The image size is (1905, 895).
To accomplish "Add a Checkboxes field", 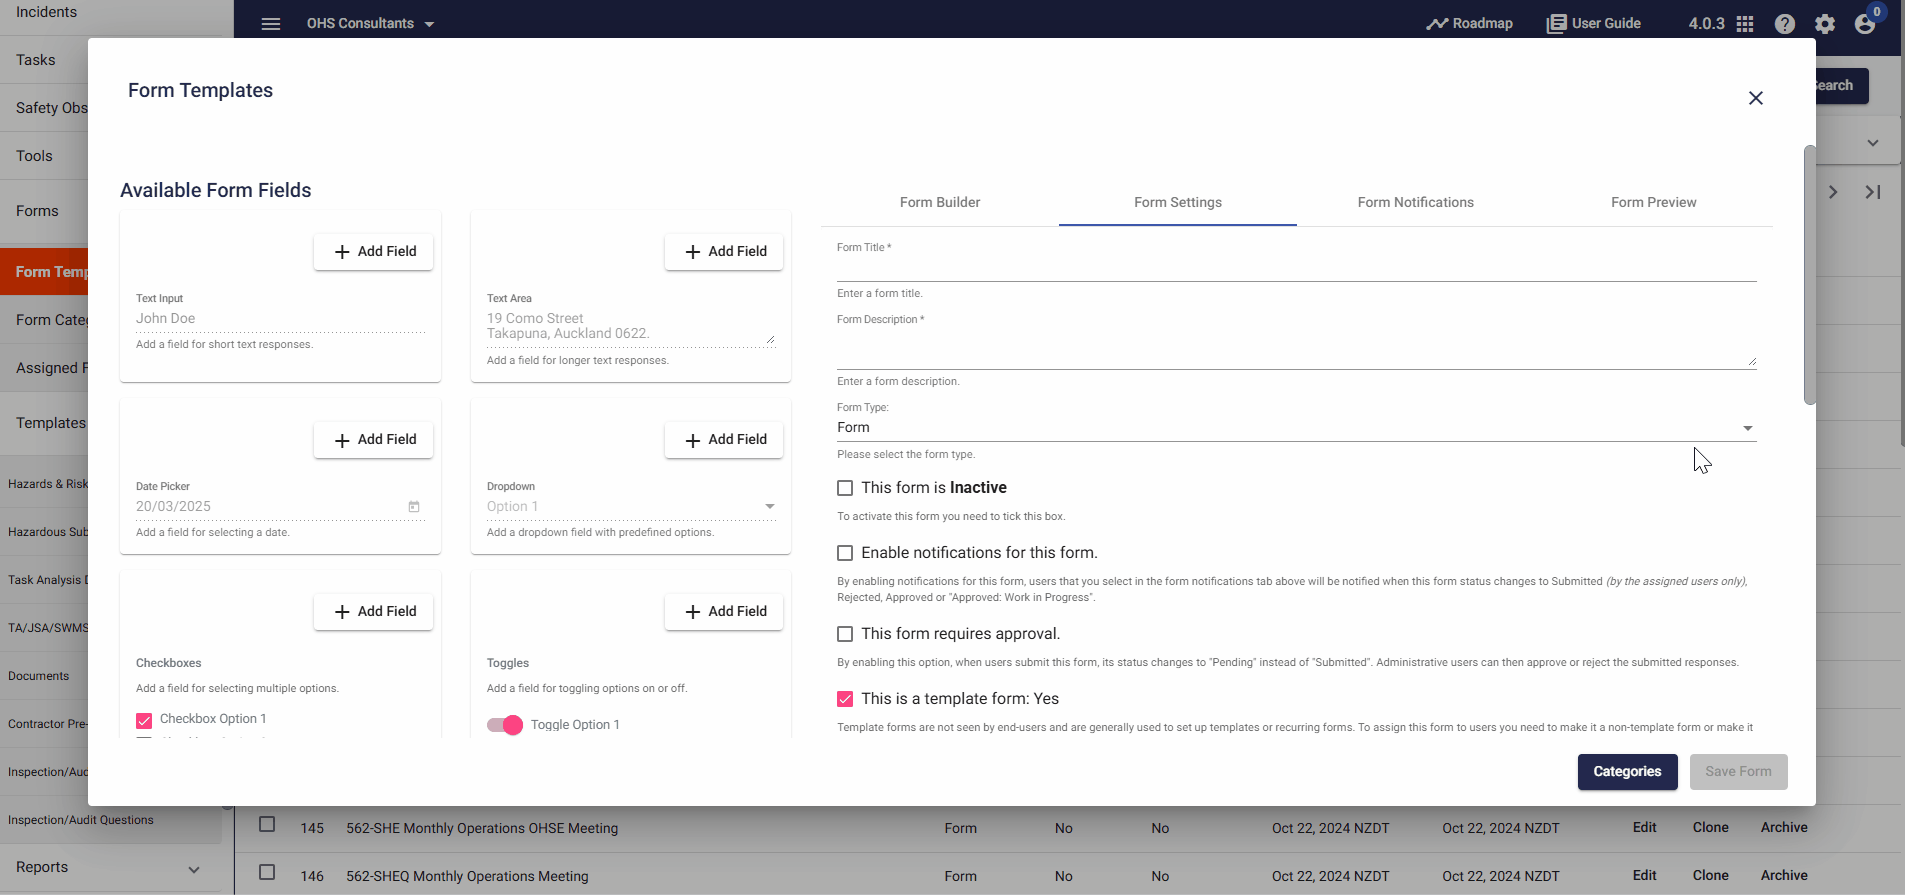I will [374, 612].
